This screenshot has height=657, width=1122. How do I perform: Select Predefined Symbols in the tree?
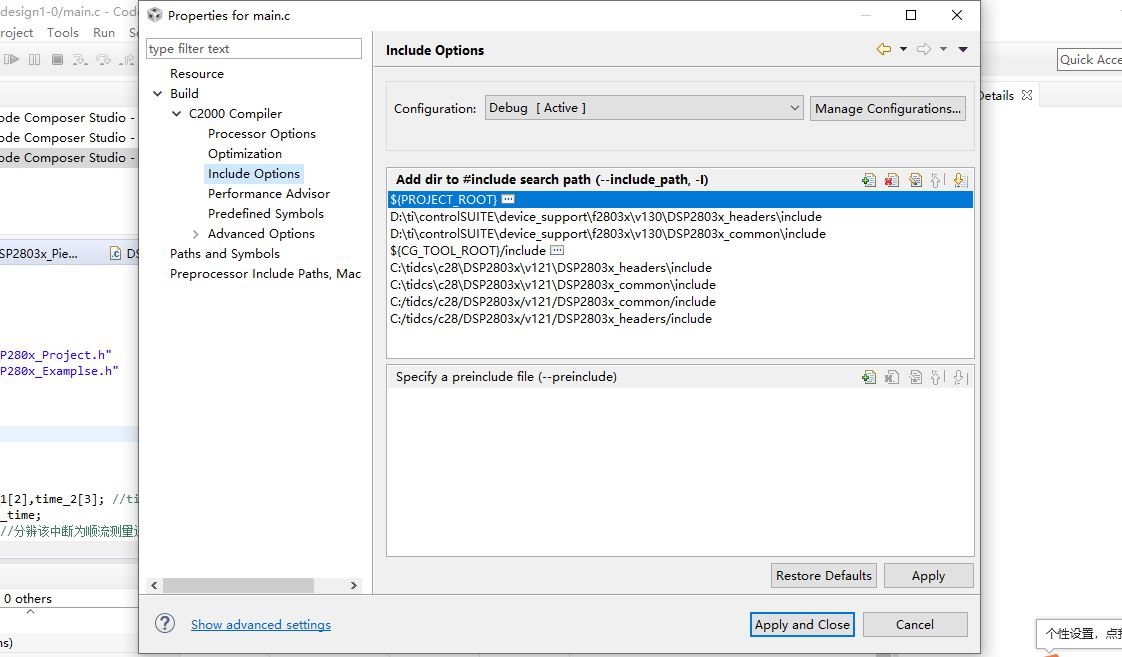[265, 213]
